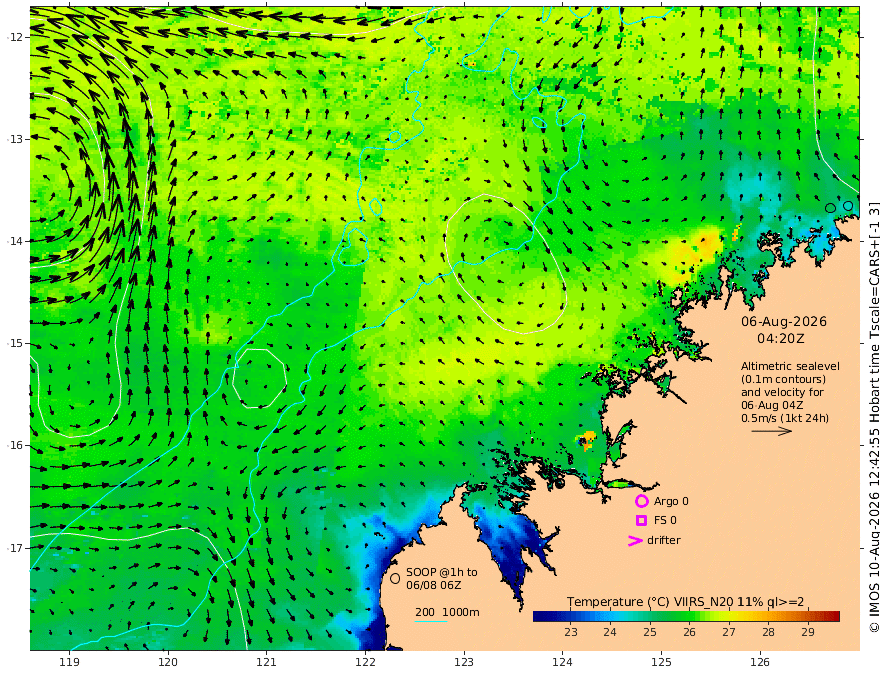Click longitude axis label 124
The height and width of the screenshot is (680, 880).
click(x=562, y=663)
